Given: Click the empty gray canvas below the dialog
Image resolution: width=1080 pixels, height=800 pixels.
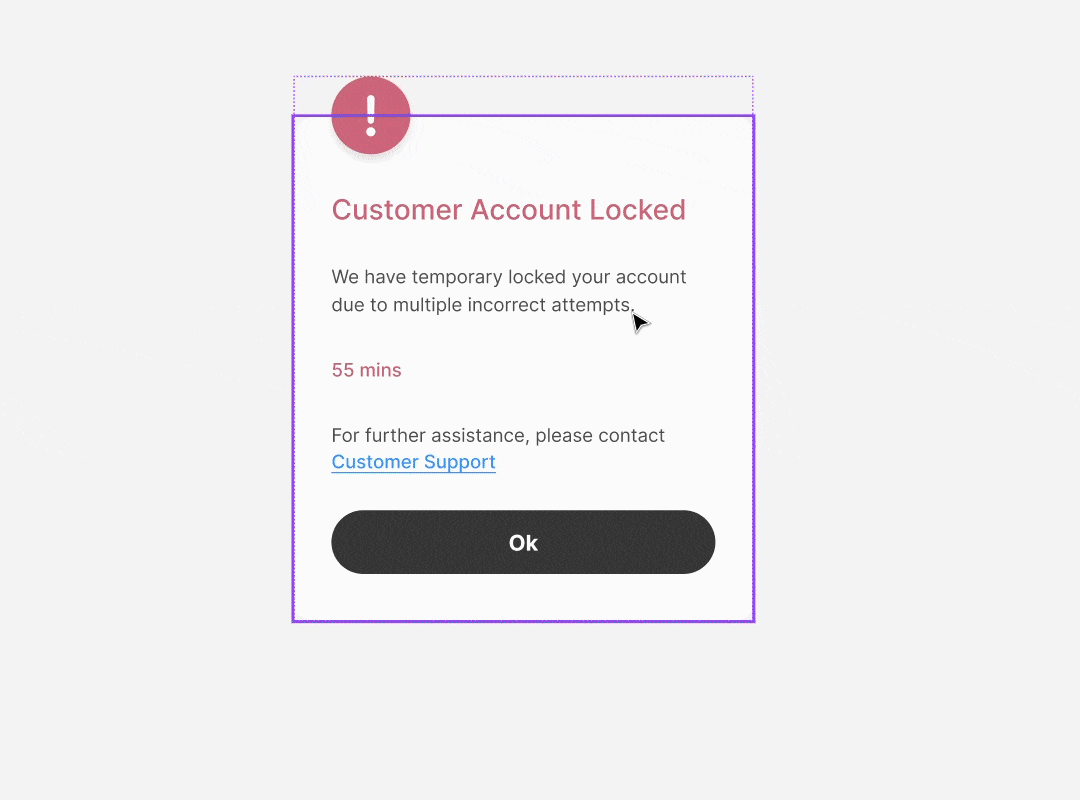Looking at the screenshot, I should click(523, 710).
